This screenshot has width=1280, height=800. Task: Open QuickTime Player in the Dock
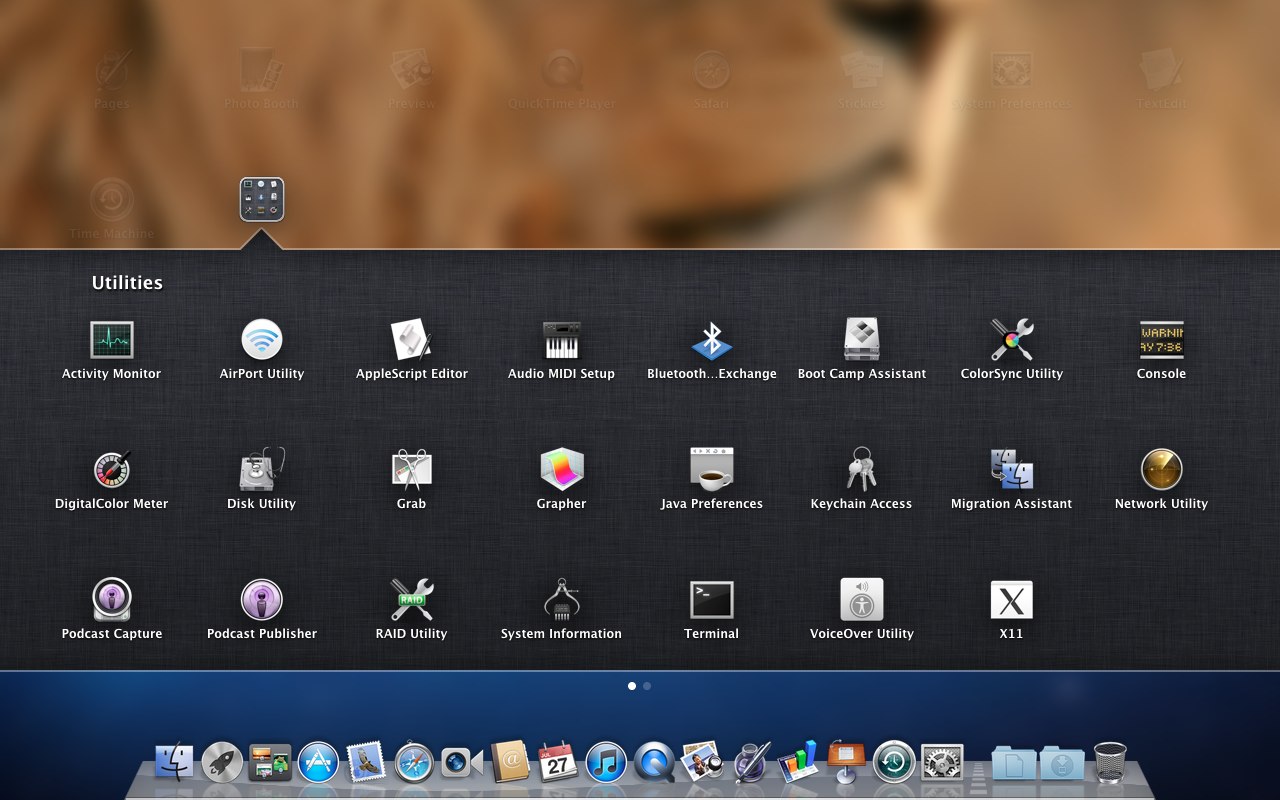[654, 763]
